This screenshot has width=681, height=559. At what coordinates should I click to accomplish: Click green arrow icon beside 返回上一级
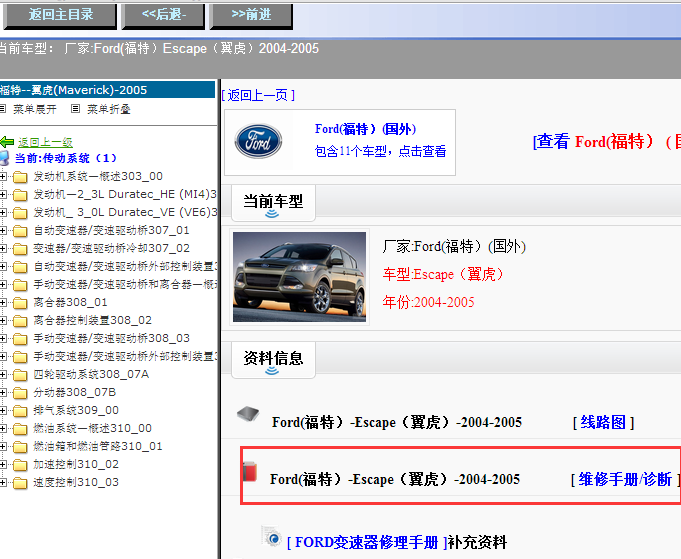[x=7, y=142]
